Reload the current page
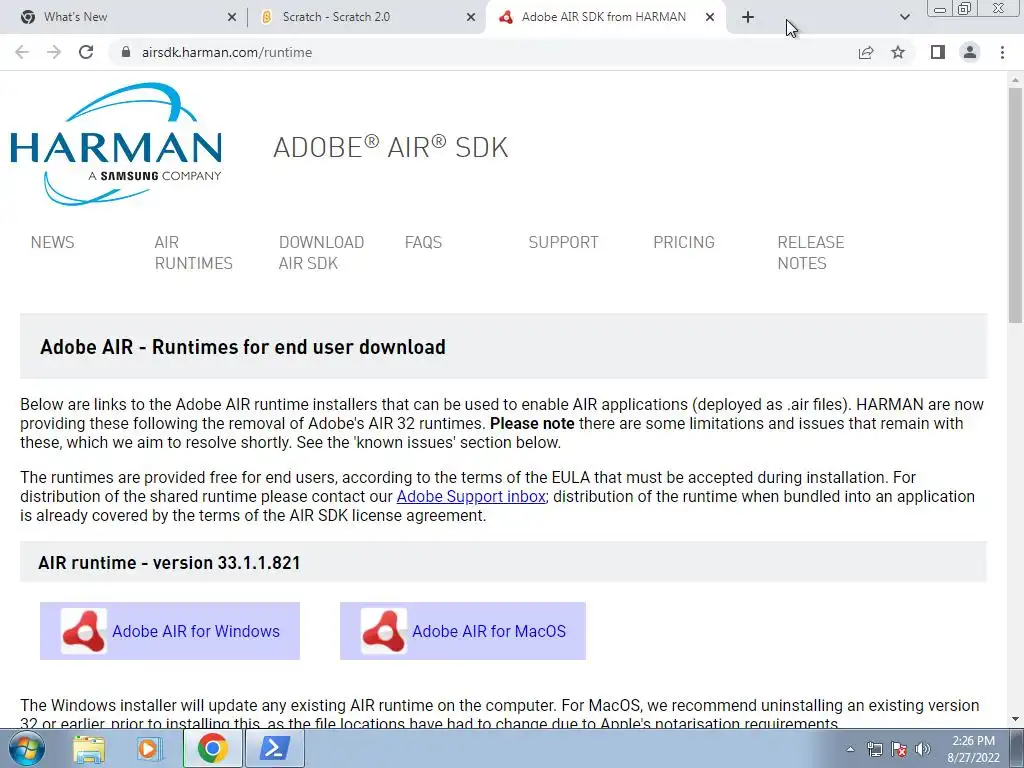The width and height of the screenshot is (1024, 768). (x=86, y=52)
